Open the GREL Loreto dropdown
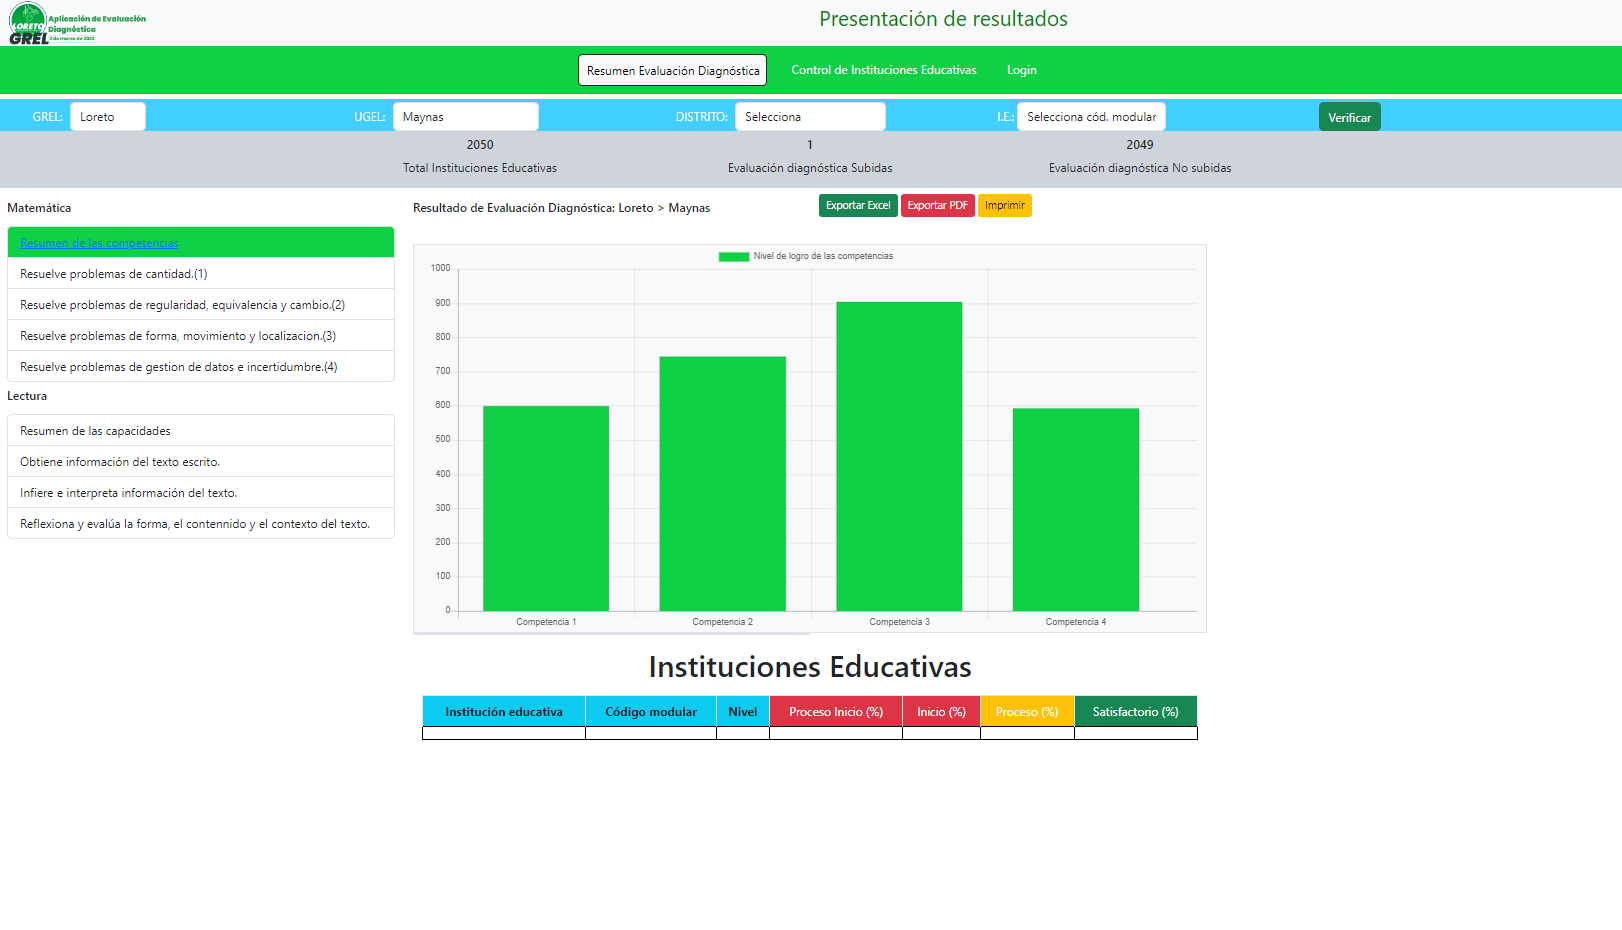 (x=107, y=117)
